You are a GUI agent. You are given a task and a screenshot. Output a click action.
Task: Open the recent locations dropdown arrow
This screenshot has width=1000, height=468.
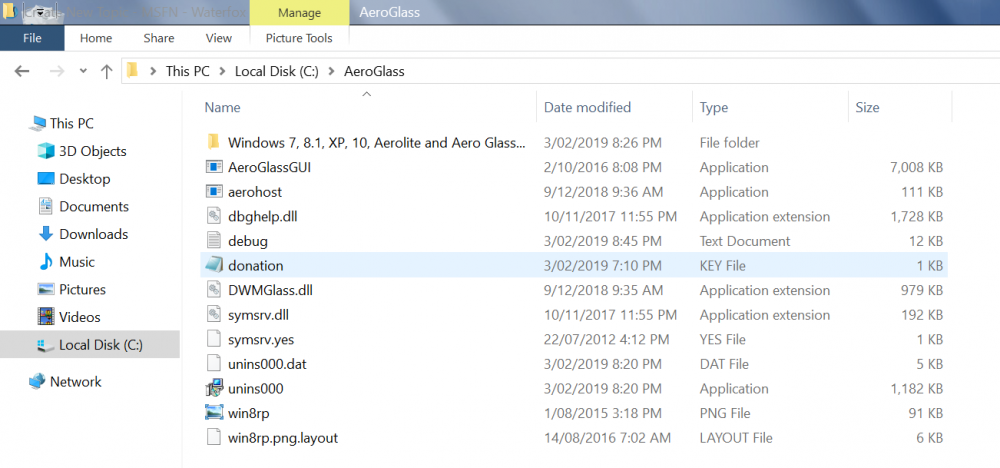82,72
